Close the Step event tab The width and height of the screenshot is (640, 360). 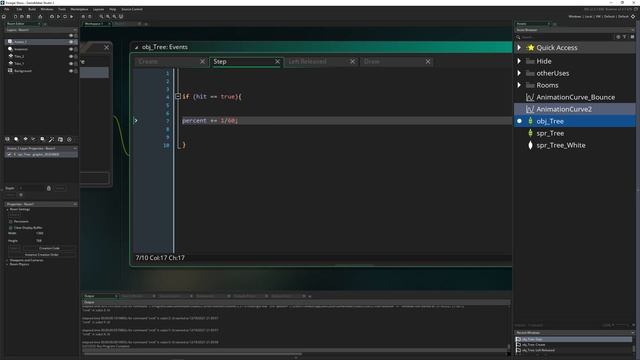(x=278, y=62)
